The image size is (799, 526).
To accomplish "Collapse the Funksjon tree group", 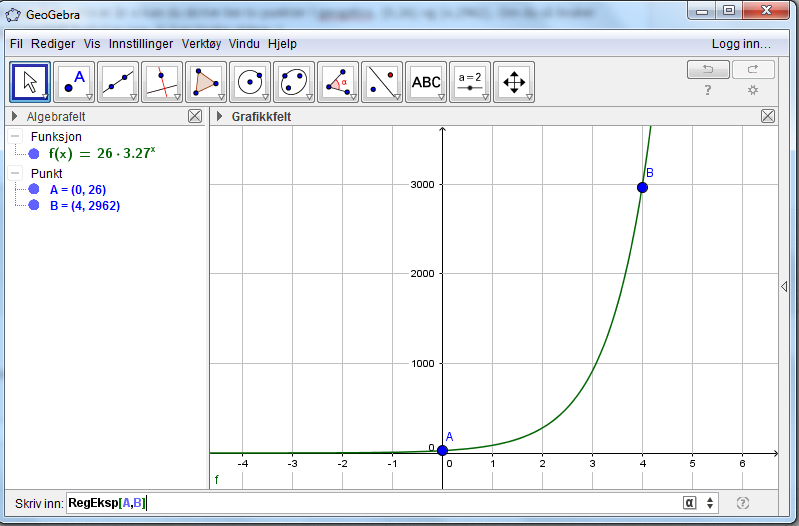I will [x=15, y=136].
